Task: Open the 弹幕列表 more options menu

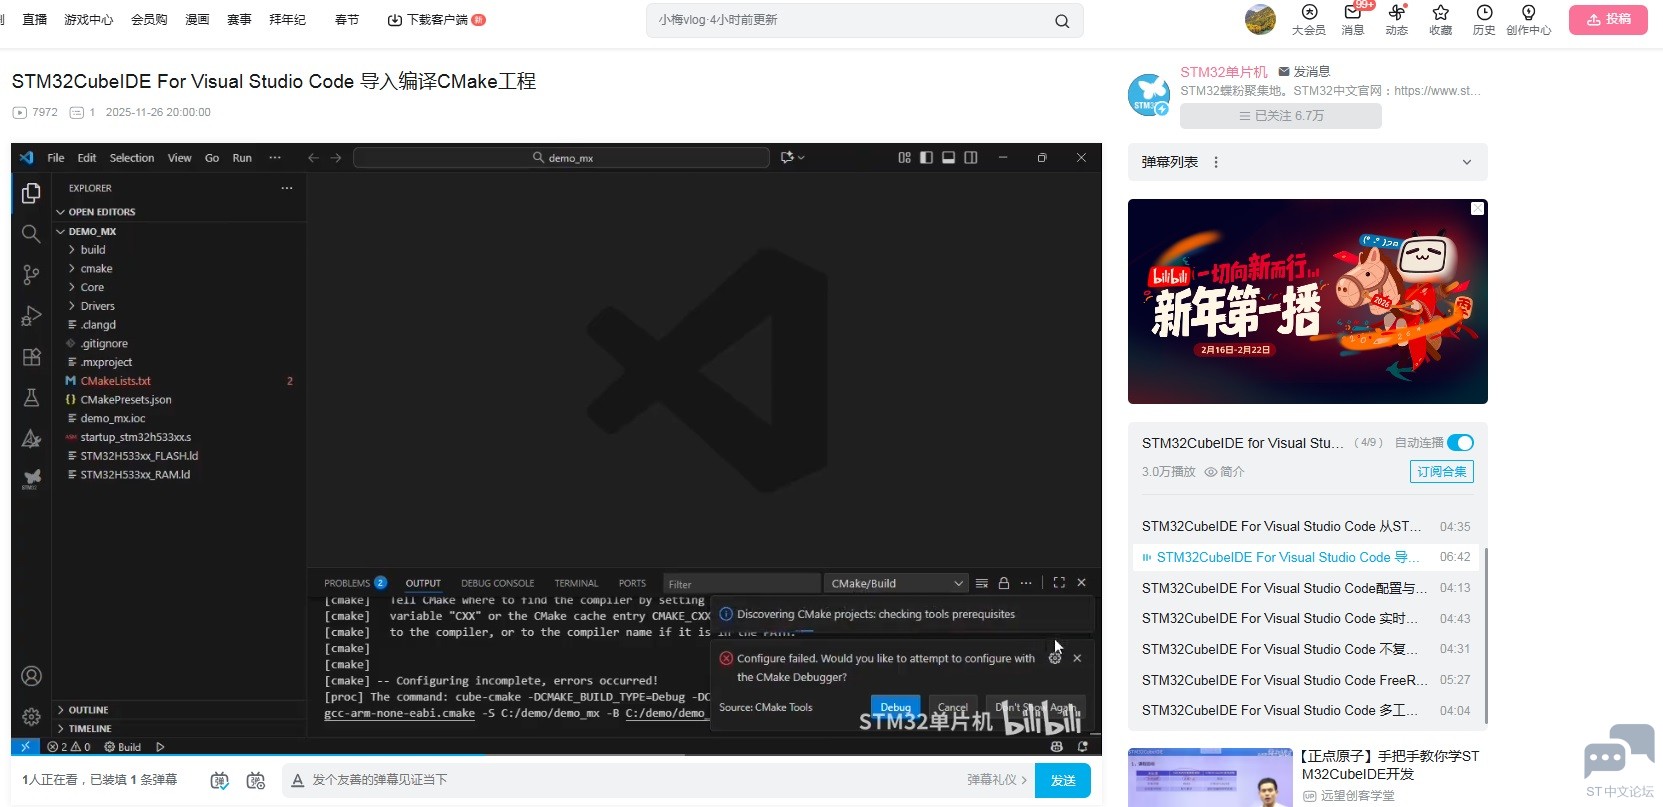Action: pos(1216,162)
